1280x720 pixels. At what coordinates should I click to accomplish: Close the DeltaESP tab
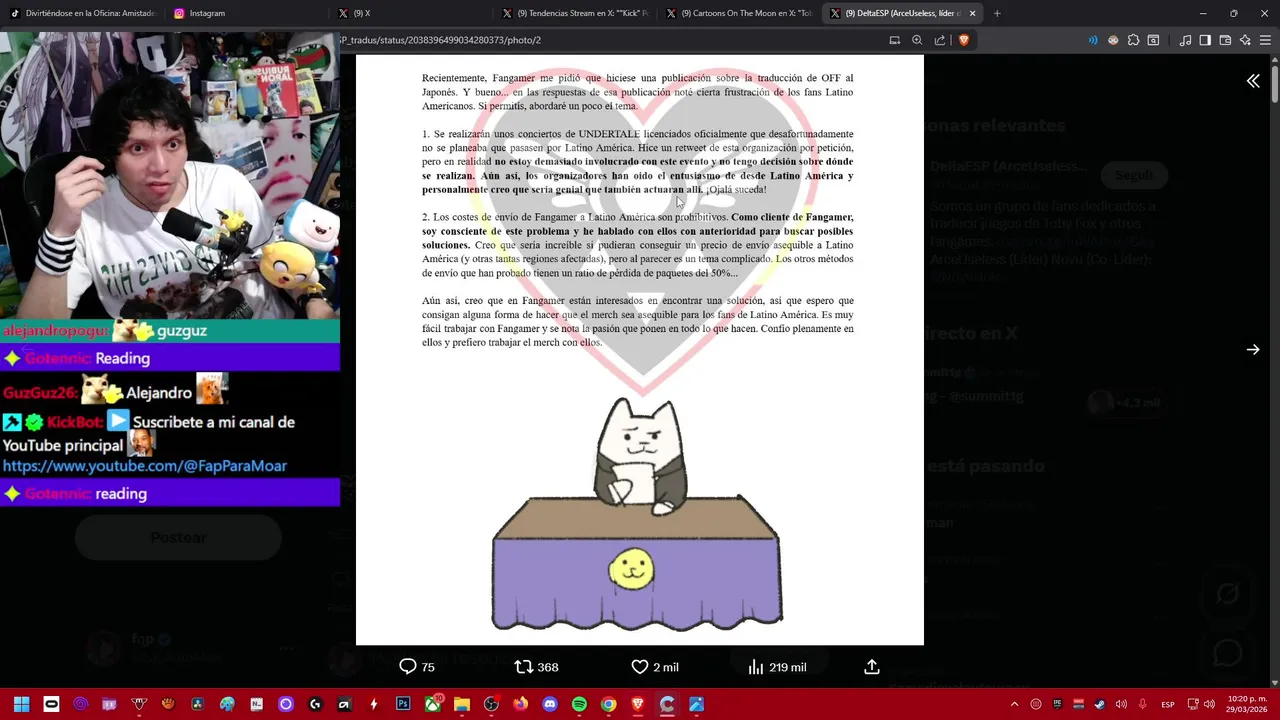pos(972,13)
